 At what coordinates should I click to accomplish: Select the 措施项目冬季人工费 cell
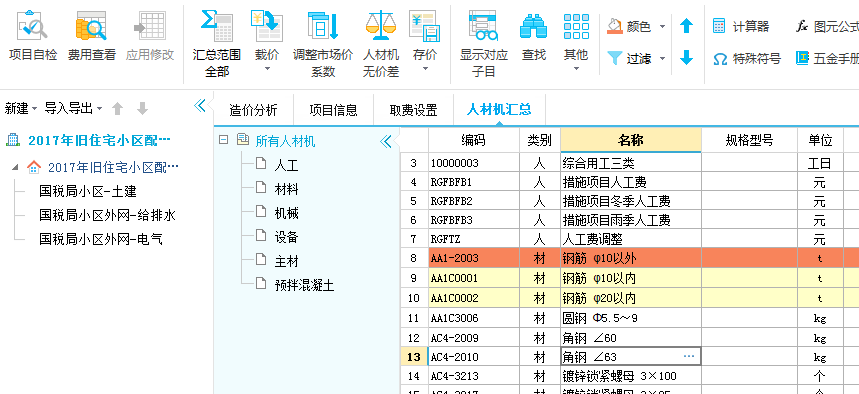tap(631, 201)
